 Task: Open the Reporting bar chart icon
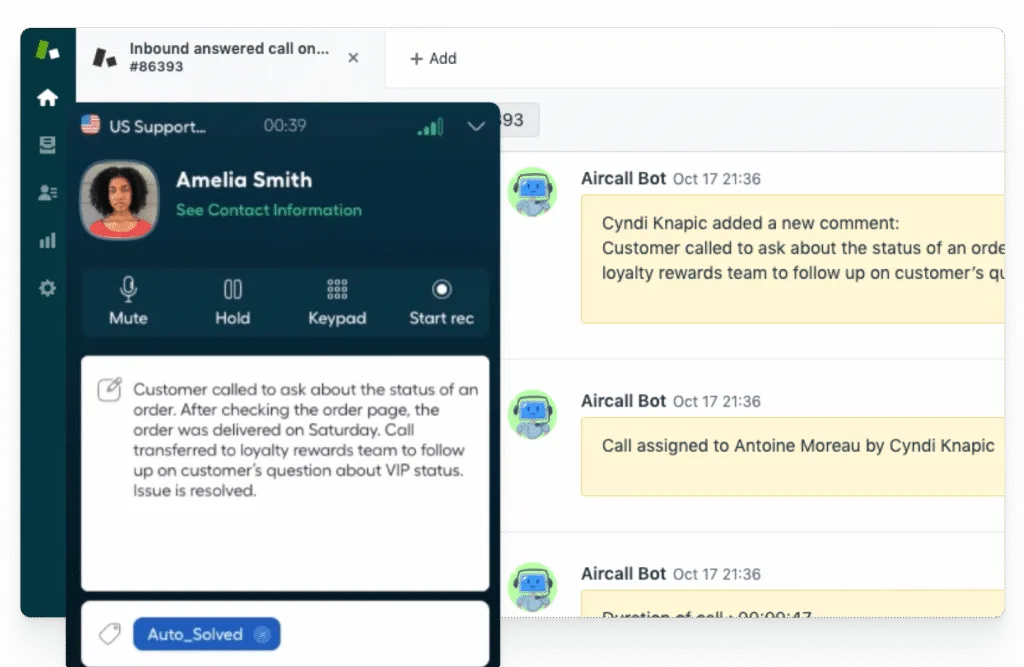[x=47, y=240]
